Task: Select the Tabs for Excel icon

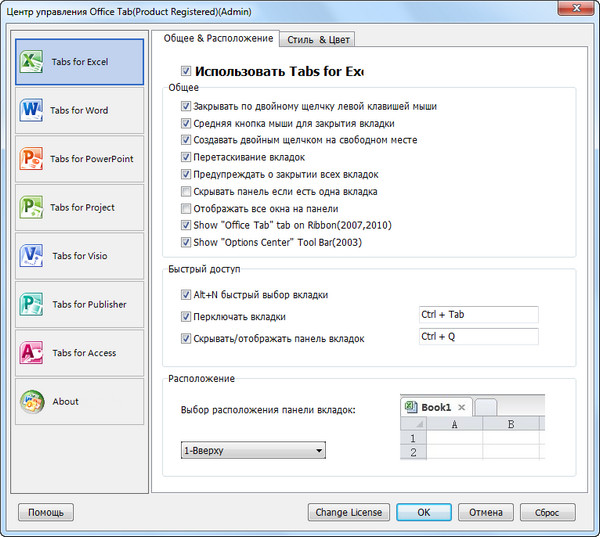Action: coord(32,62)
